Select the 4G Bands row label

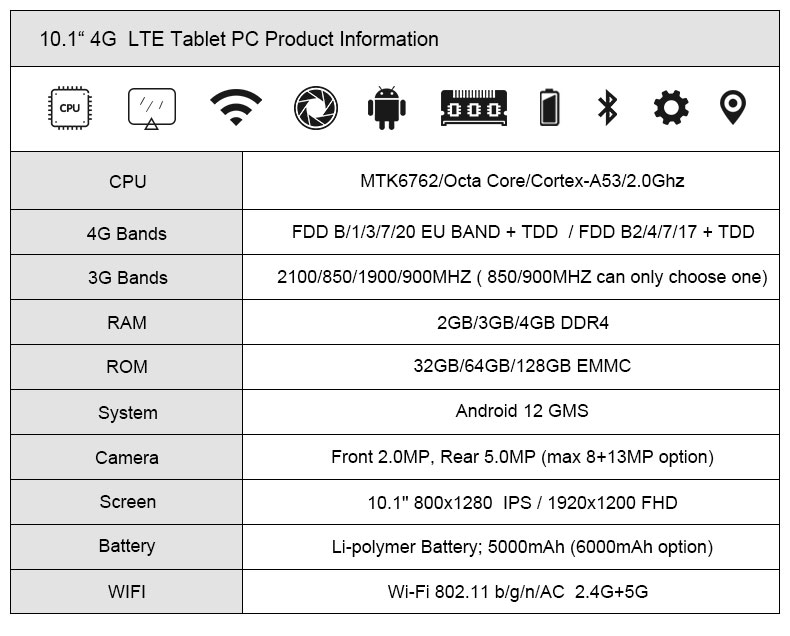tap(126, 234)
